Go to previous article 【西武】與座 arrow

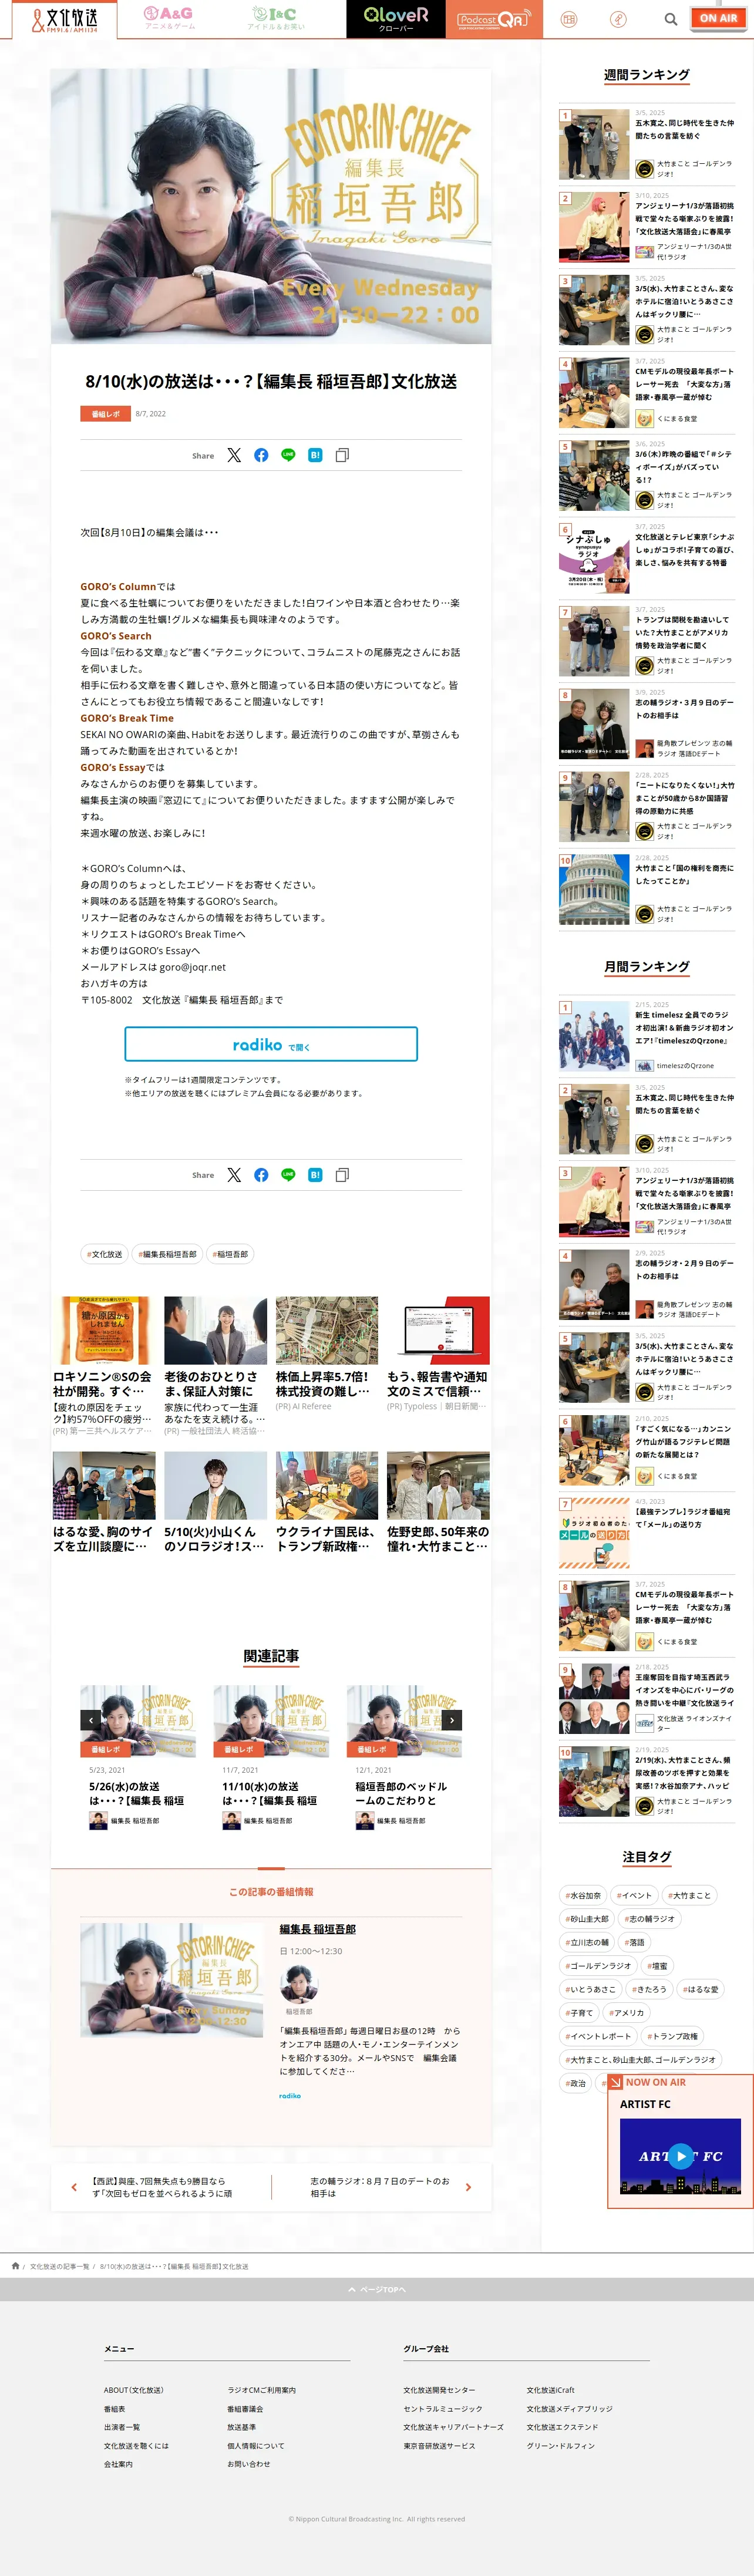point(74,2187)
